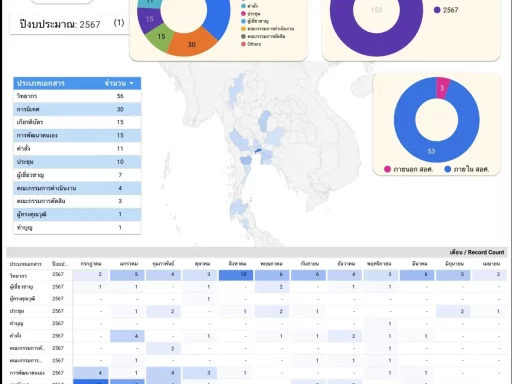Sort pivot by ธันวาคม column header
The height and width of the screenshot is (384, 512).
click(x=346, y=264)
